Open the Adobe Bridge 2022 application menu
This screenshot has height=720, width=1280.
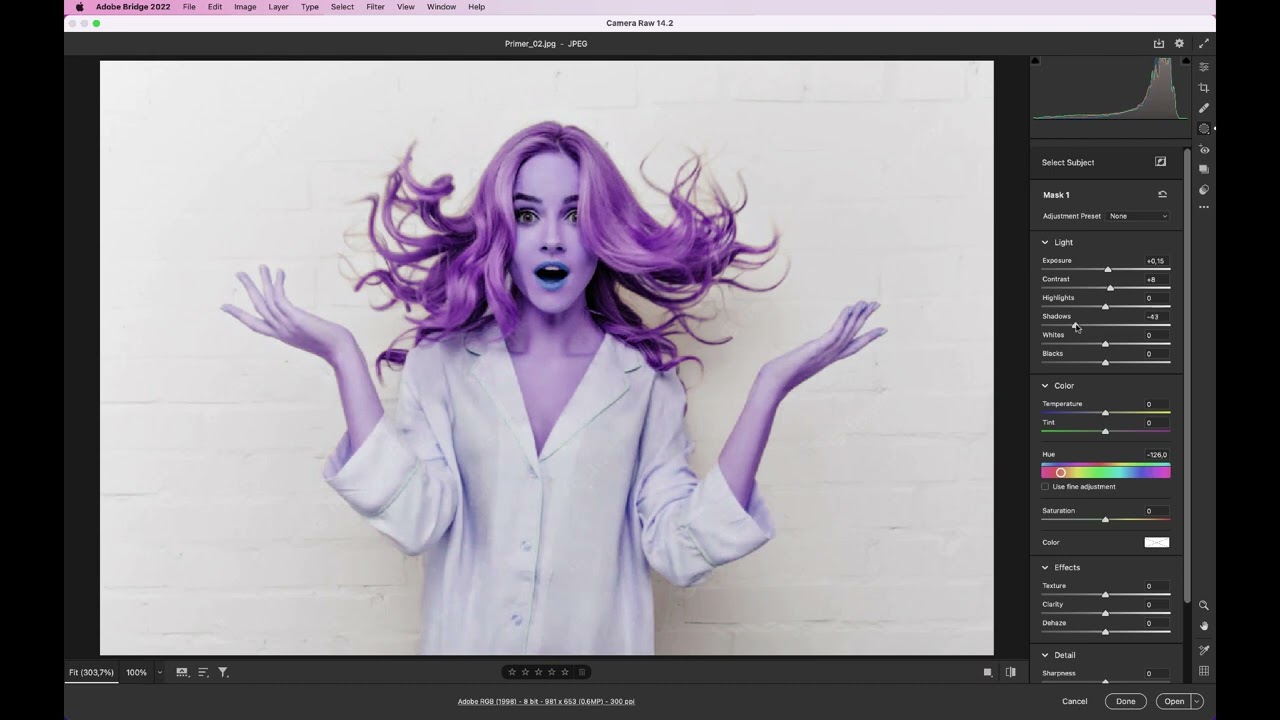[x=131, y=7]
